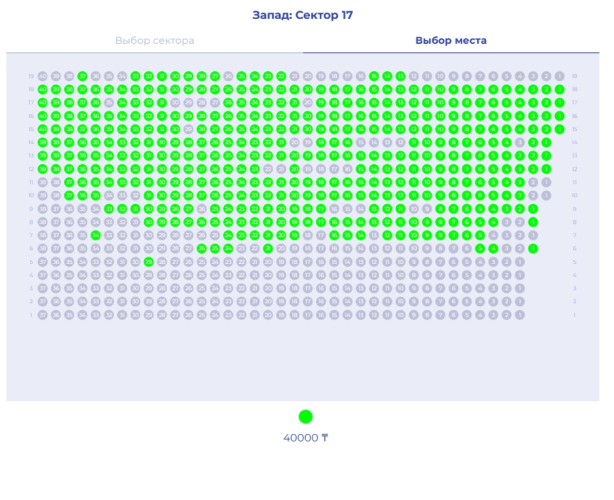Select green seat 37 in row 19
The image size is (614, 500).
coord(82,76)
